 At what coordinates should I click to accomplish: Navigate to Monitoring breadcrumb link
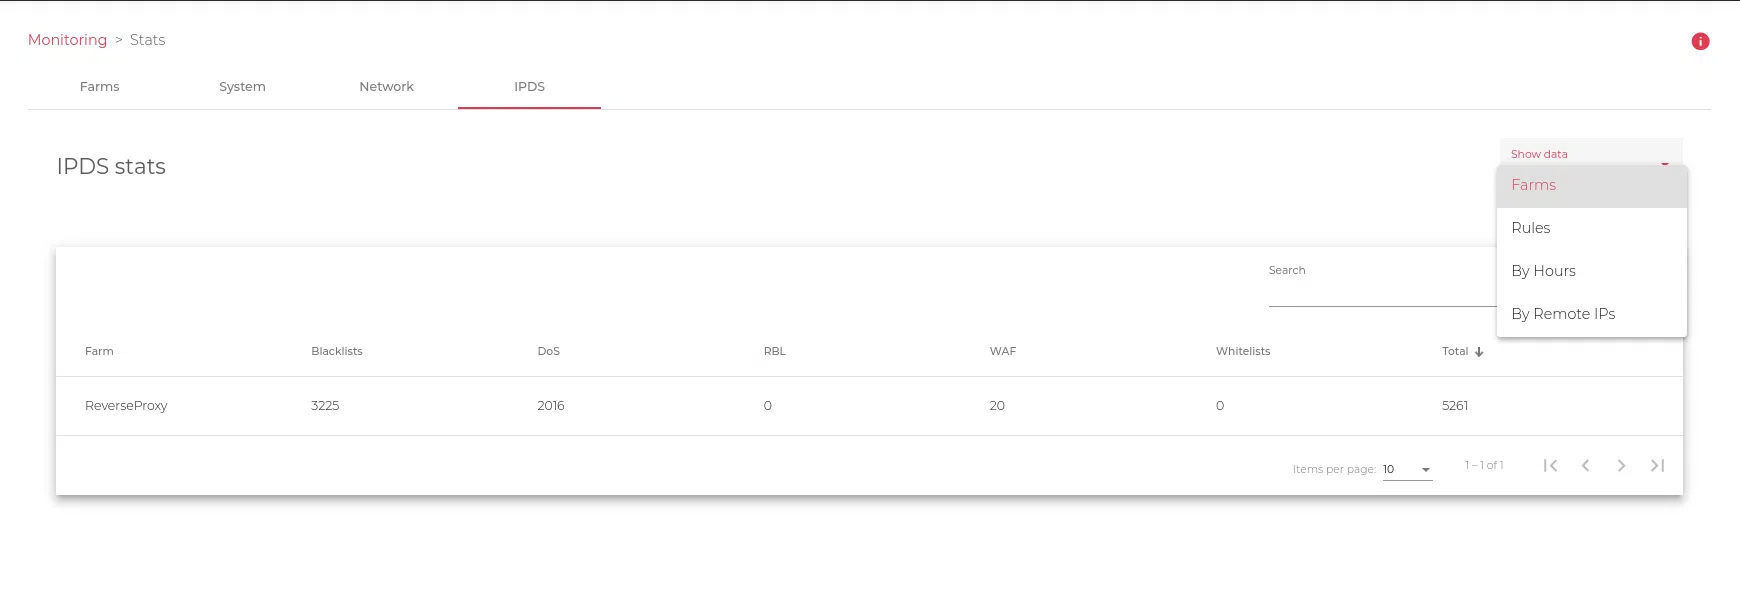coord(67,40)
